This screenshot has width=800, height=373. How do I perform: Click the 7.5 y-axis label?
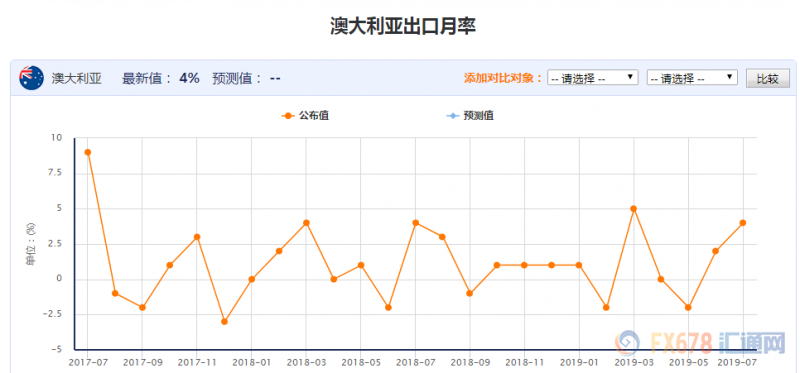pos(54,173)
